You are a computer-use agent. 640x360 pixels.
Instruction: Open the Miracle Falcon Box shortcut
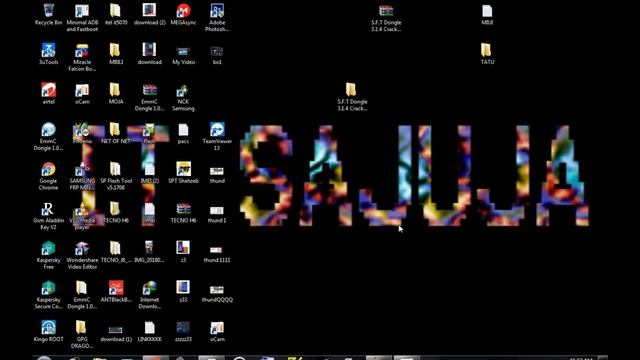(x=82, y=50)
